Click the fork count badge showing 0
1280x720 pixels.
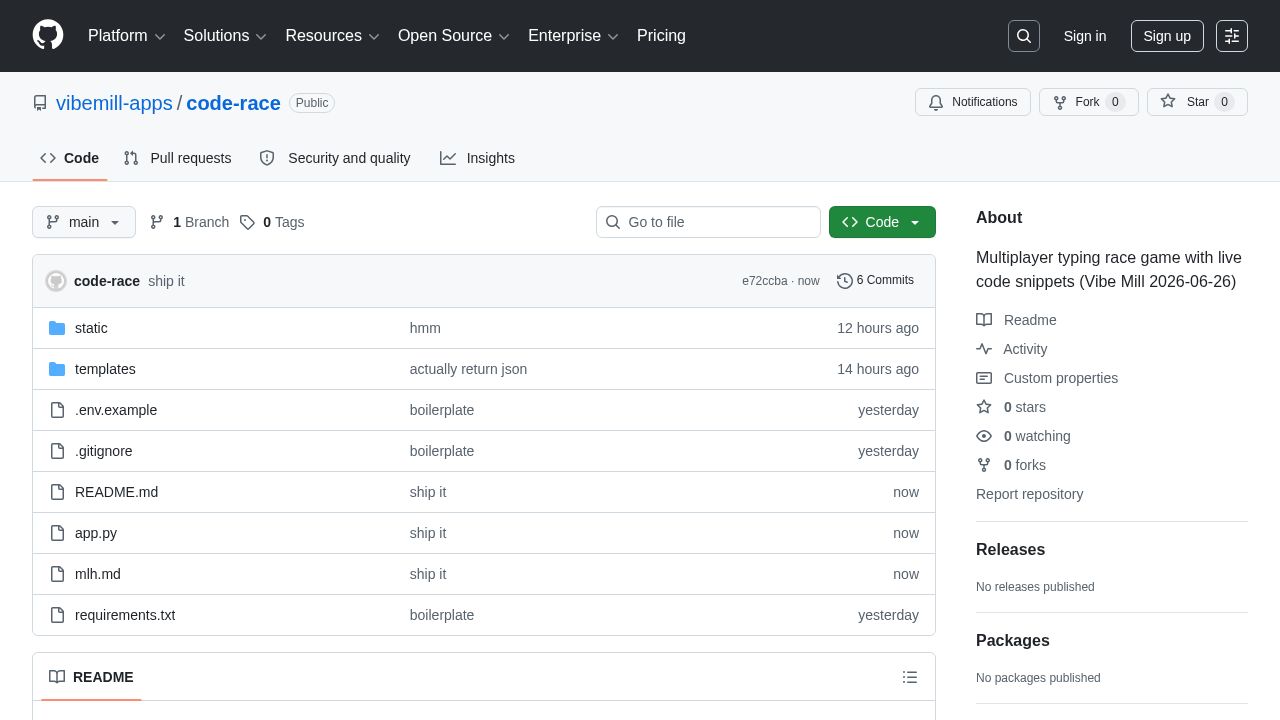(x=1115, y=102)
